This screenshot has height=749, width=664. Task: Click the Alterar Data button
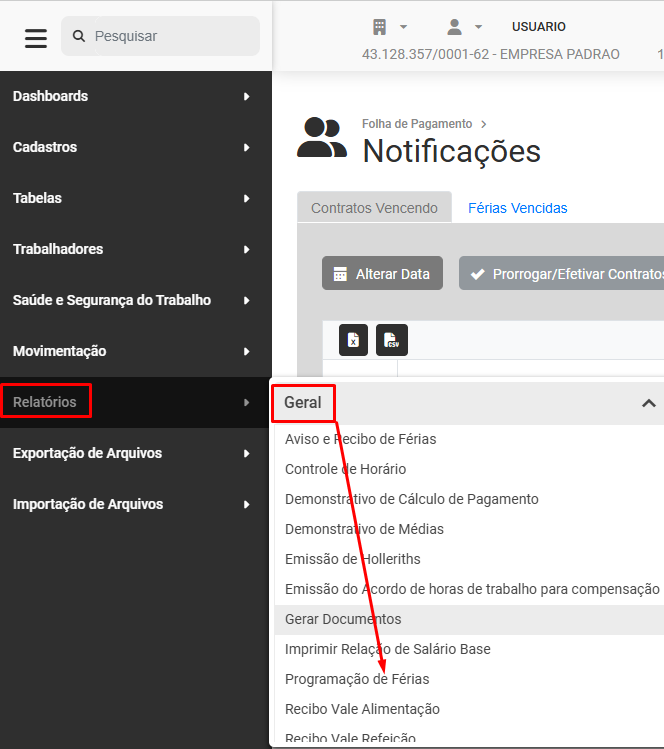click(382, 274)
